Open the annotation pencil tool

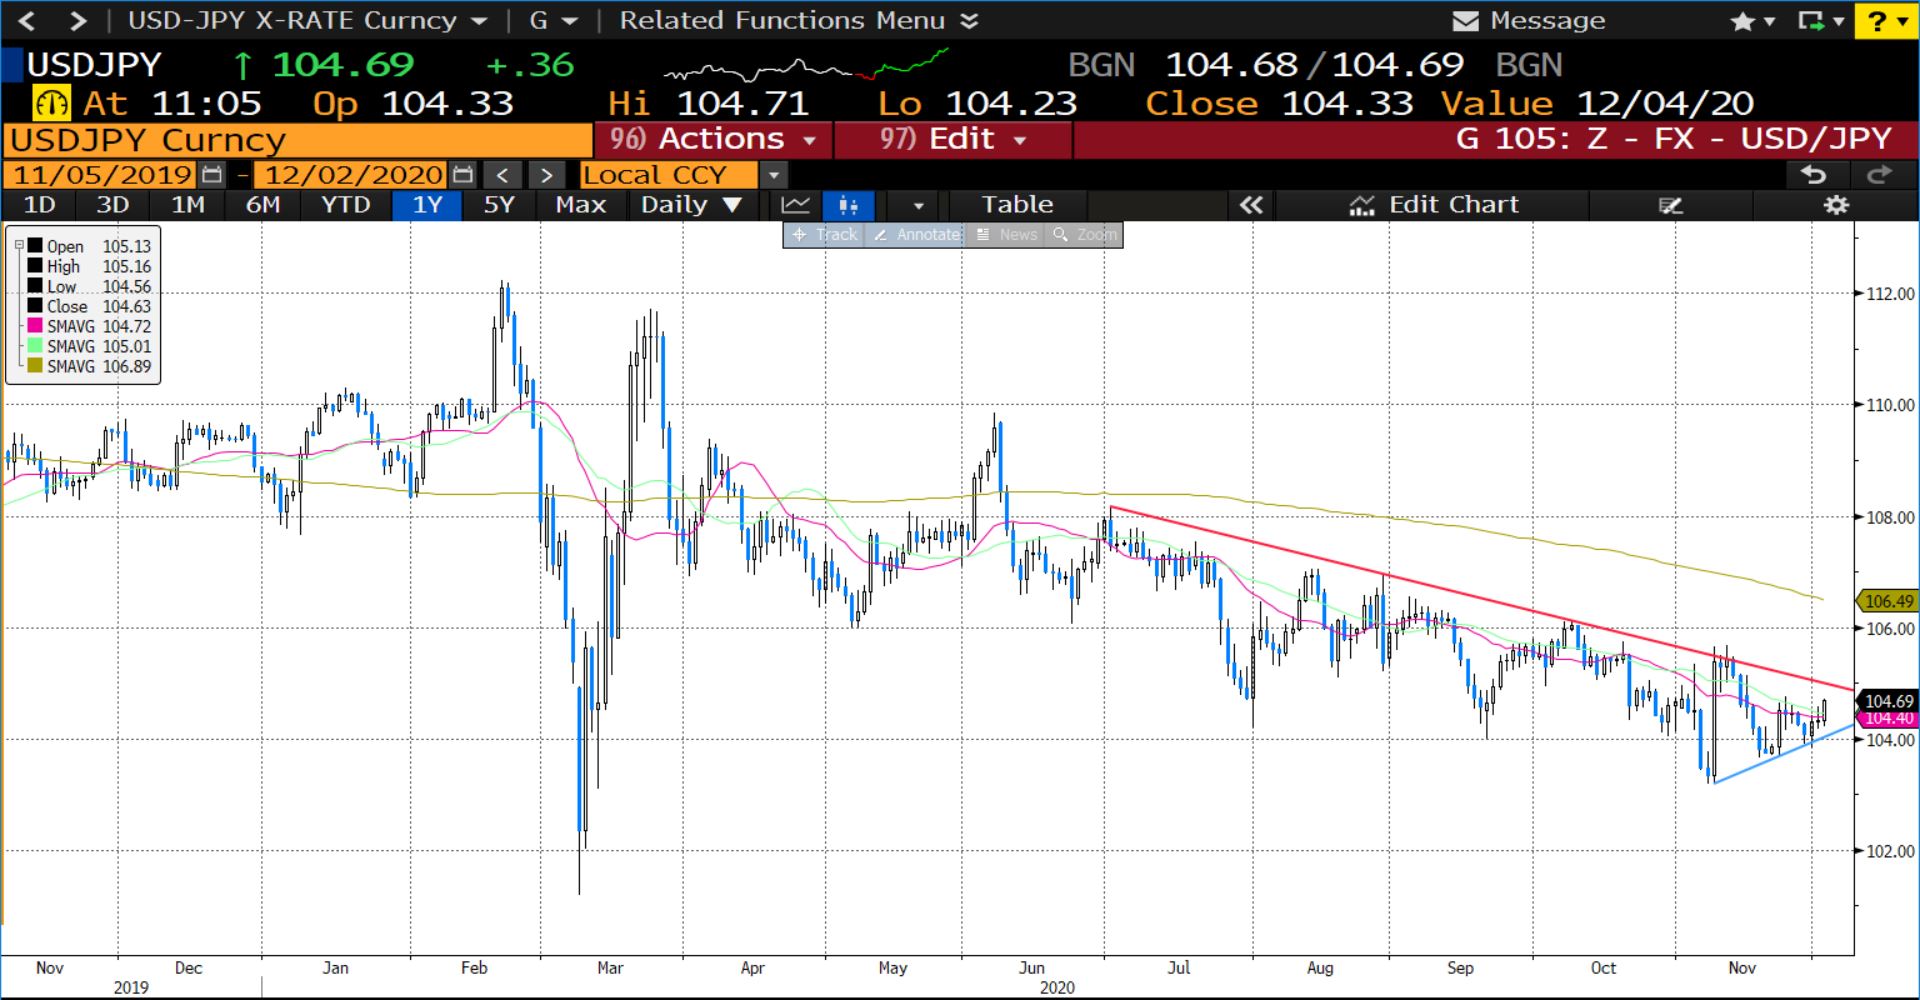coord(1670,205)
